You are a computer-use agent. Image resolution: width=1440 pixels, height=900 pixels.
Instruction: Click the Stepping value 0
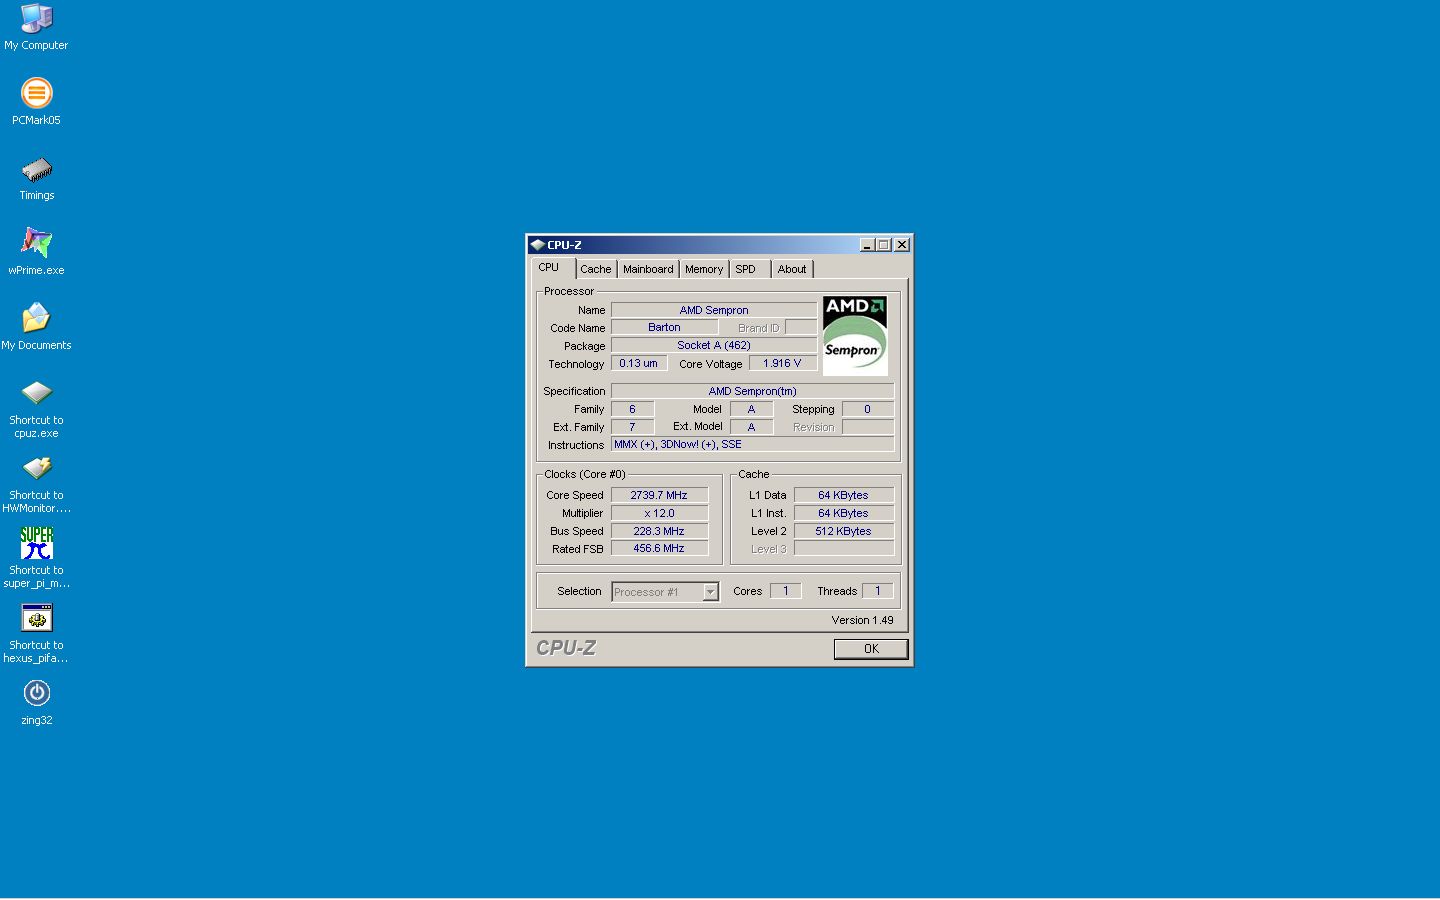[867, 409]
